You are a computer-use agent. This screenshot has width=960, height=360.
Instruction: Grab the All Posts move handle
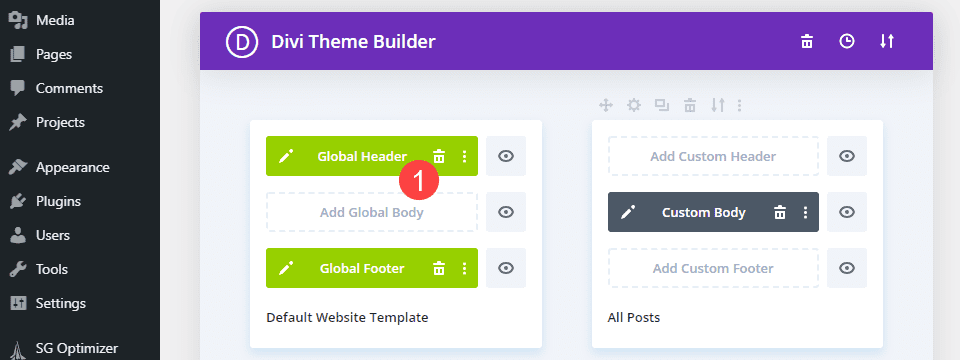tap(606, 105)
